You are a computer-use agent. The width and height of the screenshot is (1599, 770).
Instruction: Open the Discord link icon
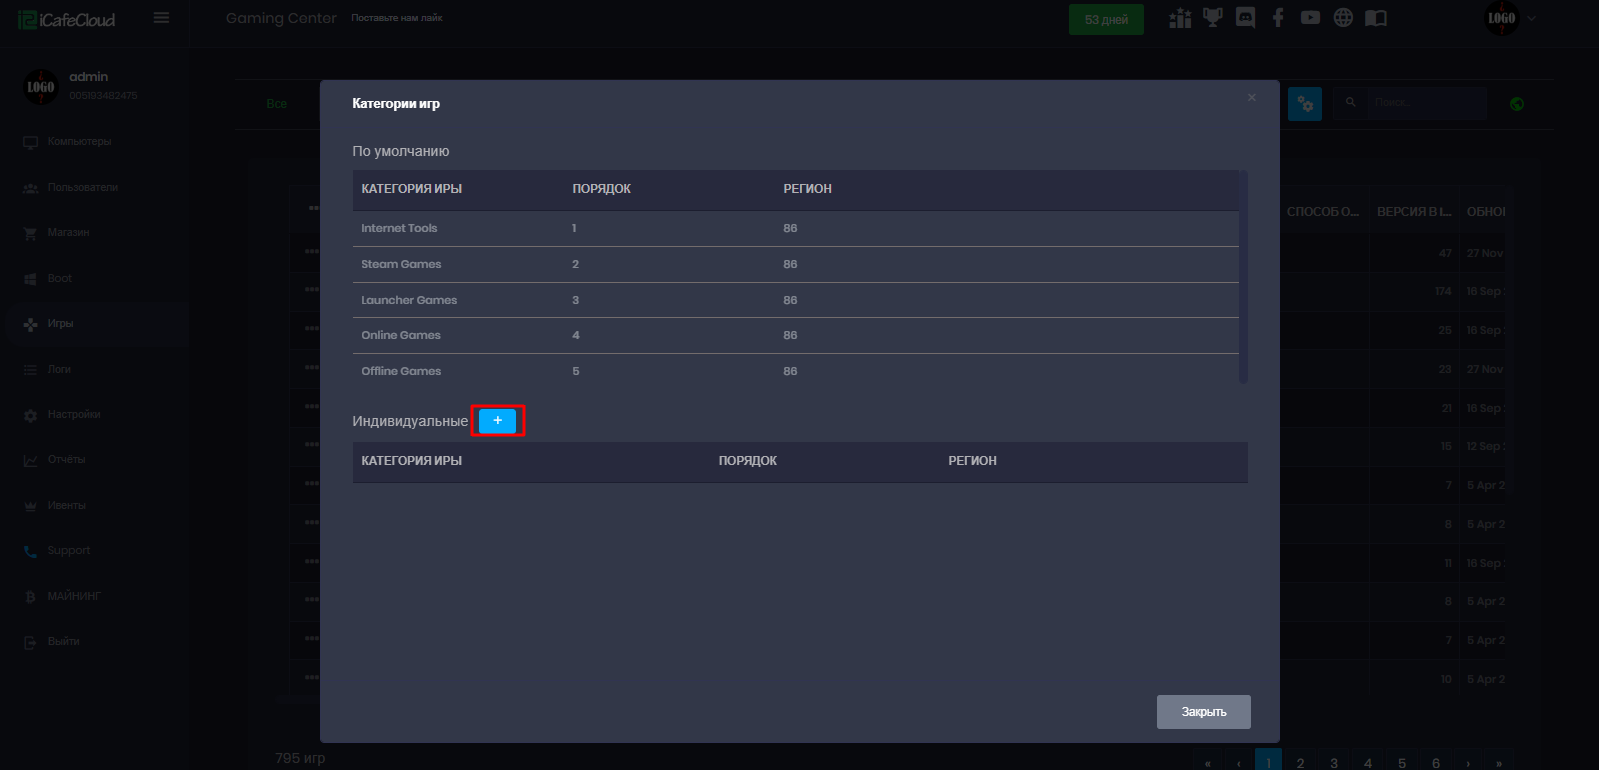pos(1245,18)
